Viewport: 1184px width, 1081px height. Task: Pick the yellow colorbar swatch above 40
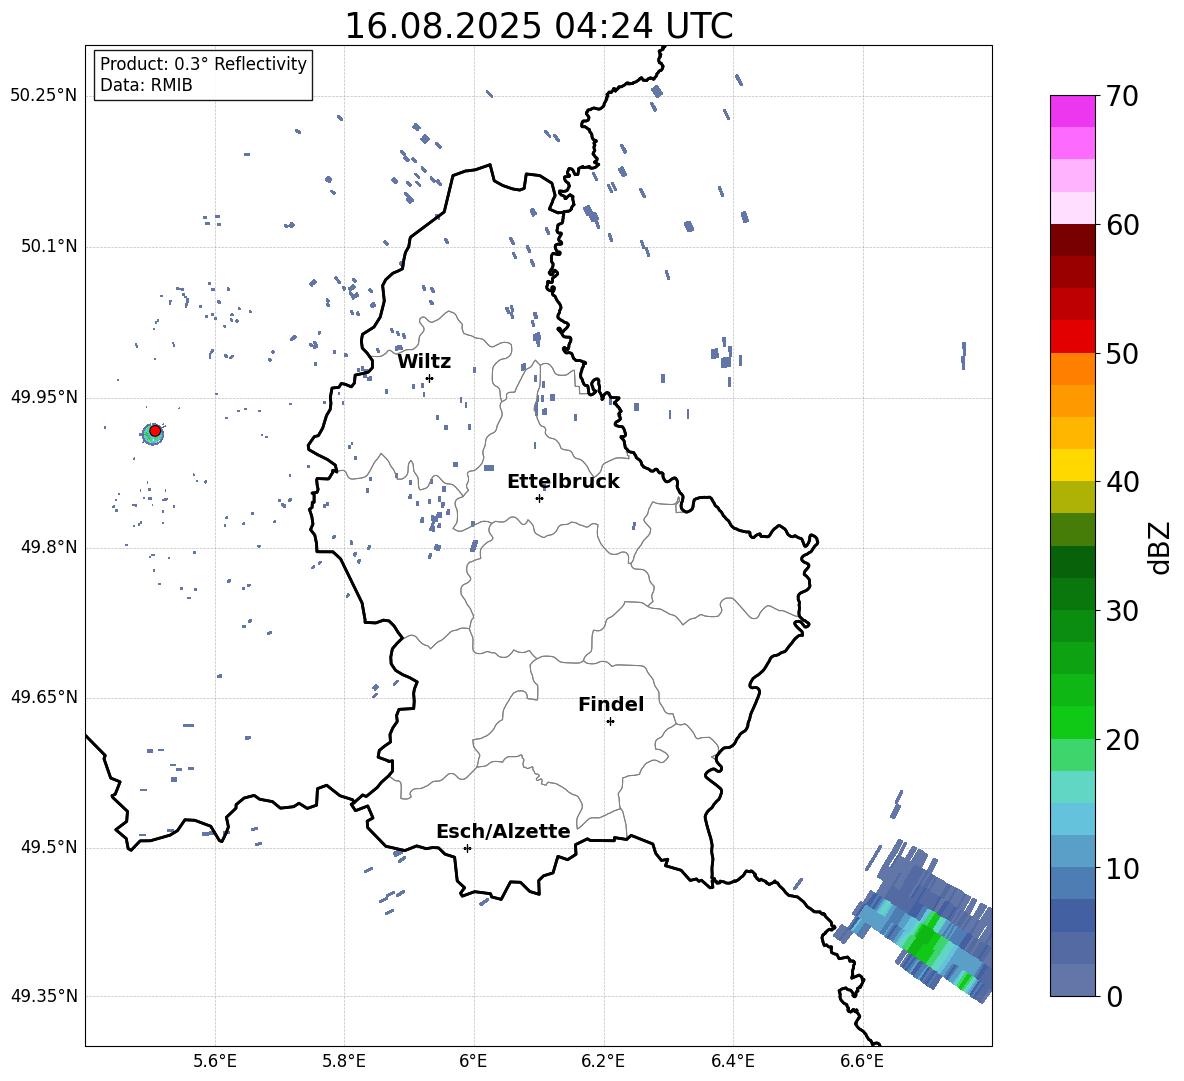[1072, 465]
